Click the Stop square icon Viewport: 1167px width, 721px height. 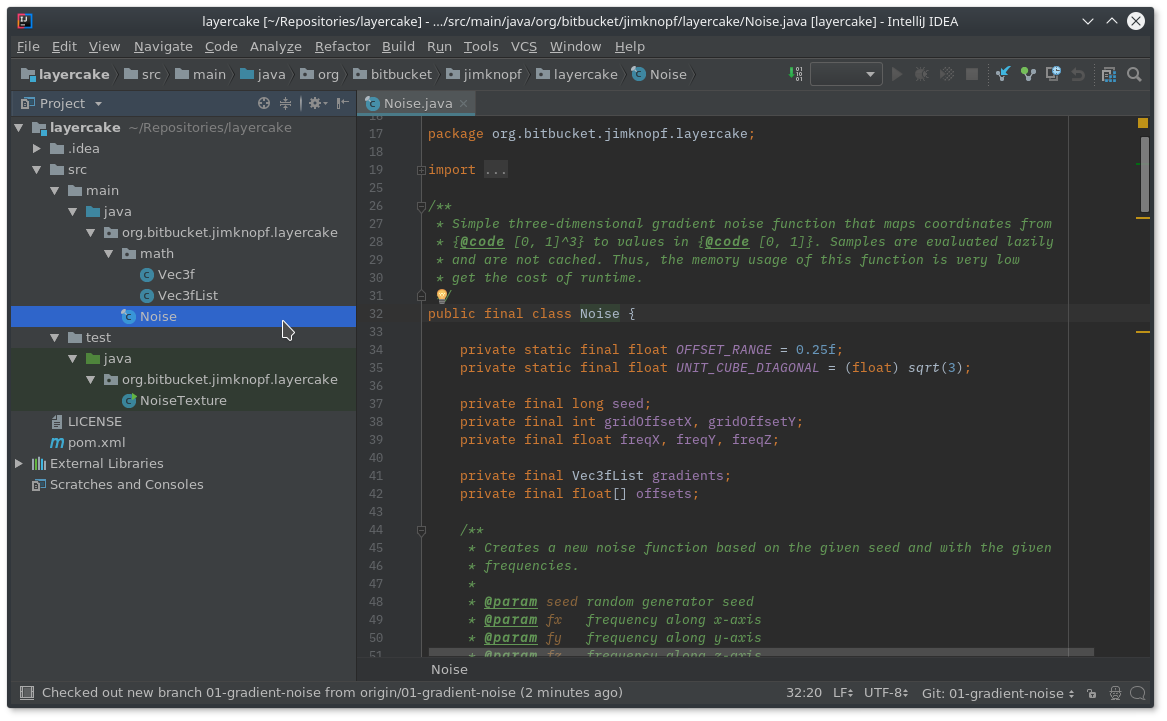pos(971,74)
